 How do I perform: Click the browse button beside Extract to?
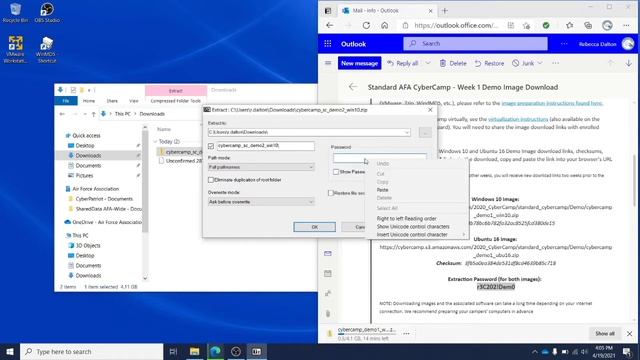coord(425,132)
